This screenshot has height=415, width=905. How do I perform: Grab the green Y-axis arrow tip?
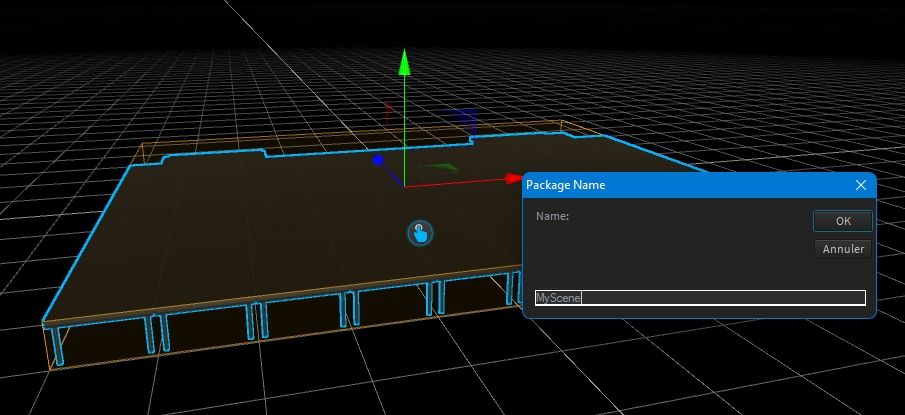(405, 62)
